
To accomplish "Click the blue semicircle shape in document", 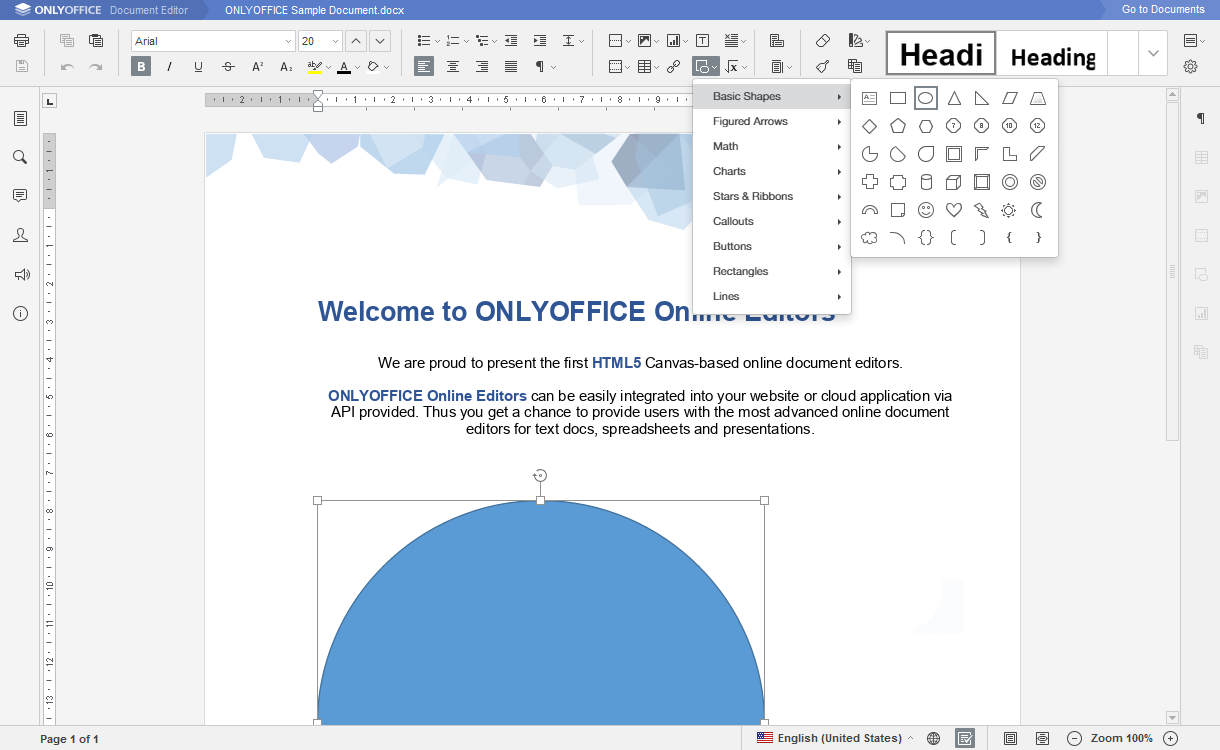I will tap(541, 612).
